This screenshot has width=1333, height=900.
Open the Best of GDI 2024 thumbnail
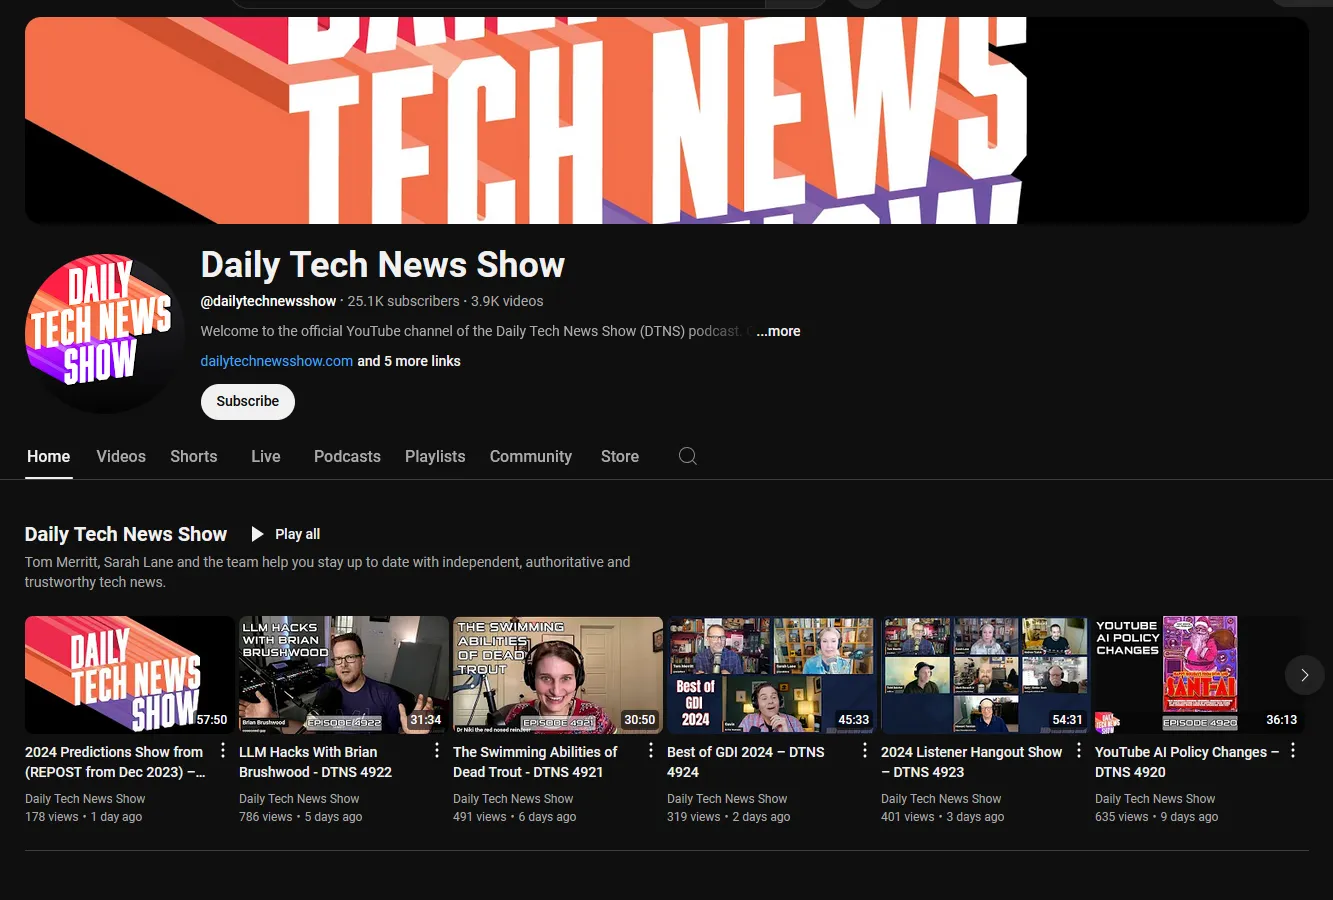coord(771,675)
